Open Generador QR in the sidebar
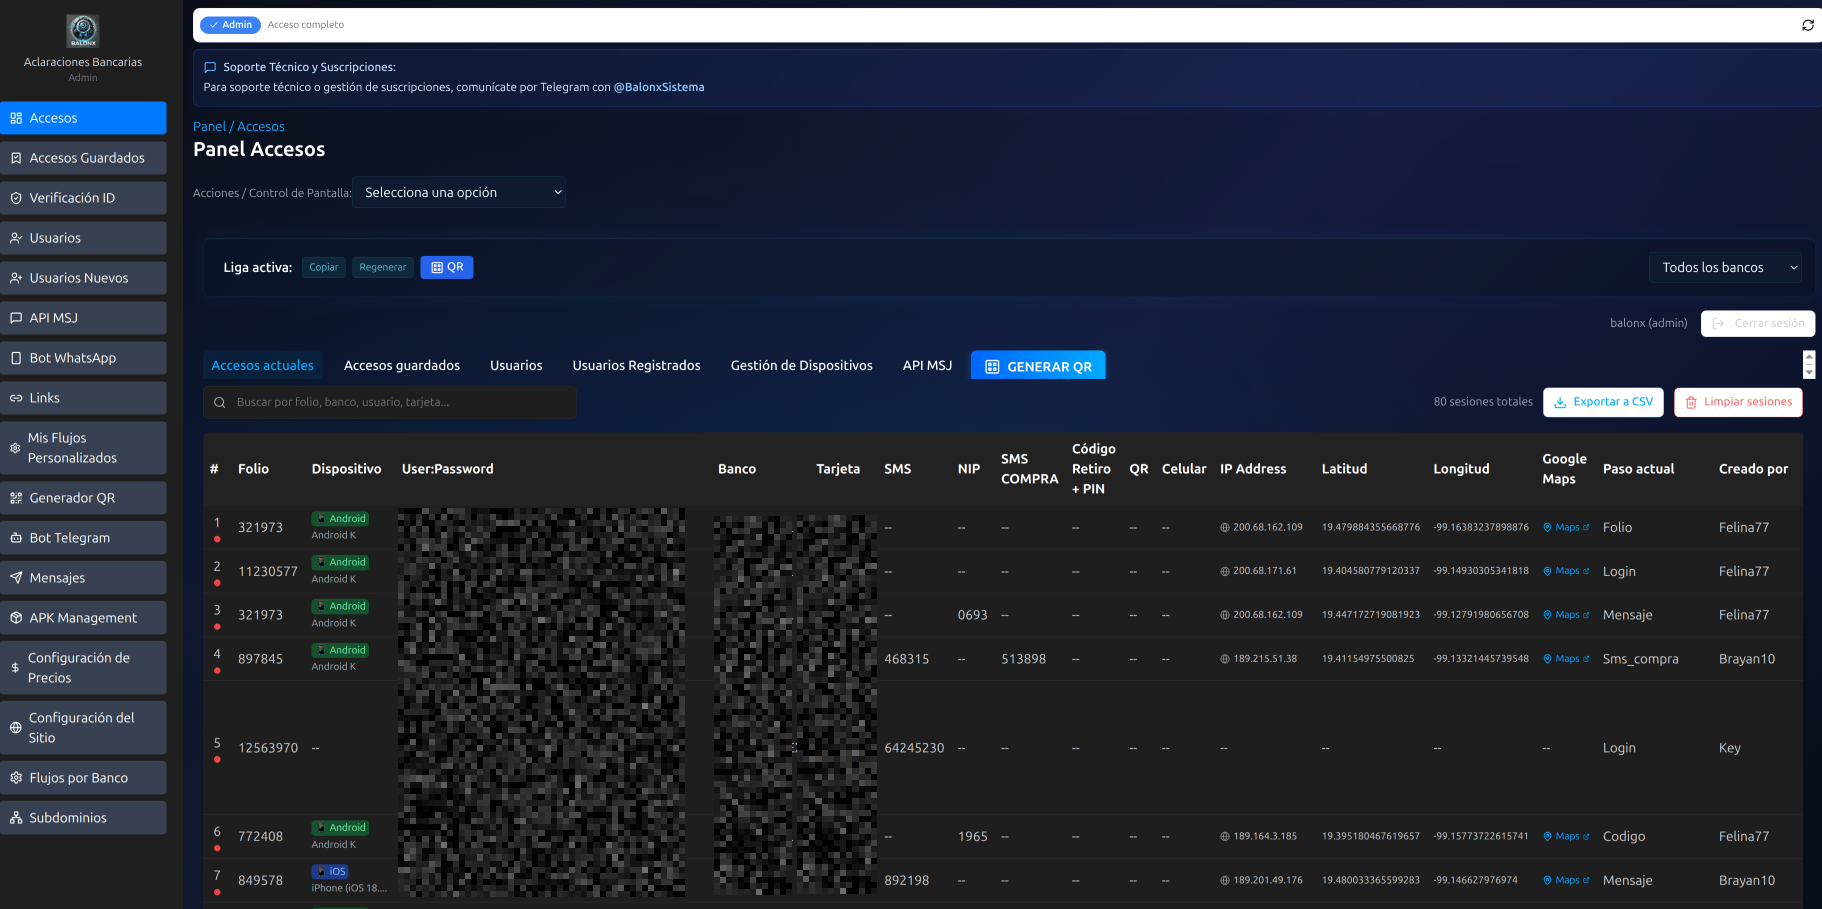The image size is (1822, 909). click(x=83, y=498)
